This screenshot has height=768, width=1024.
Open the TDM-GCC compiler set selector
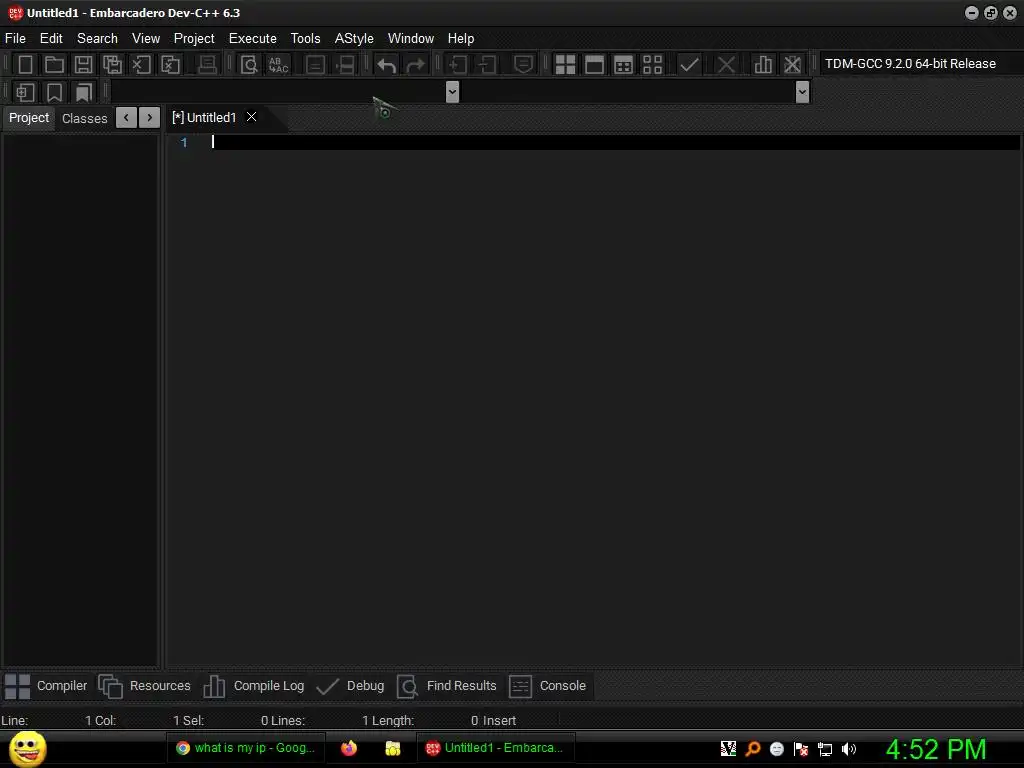click(919, 64)
